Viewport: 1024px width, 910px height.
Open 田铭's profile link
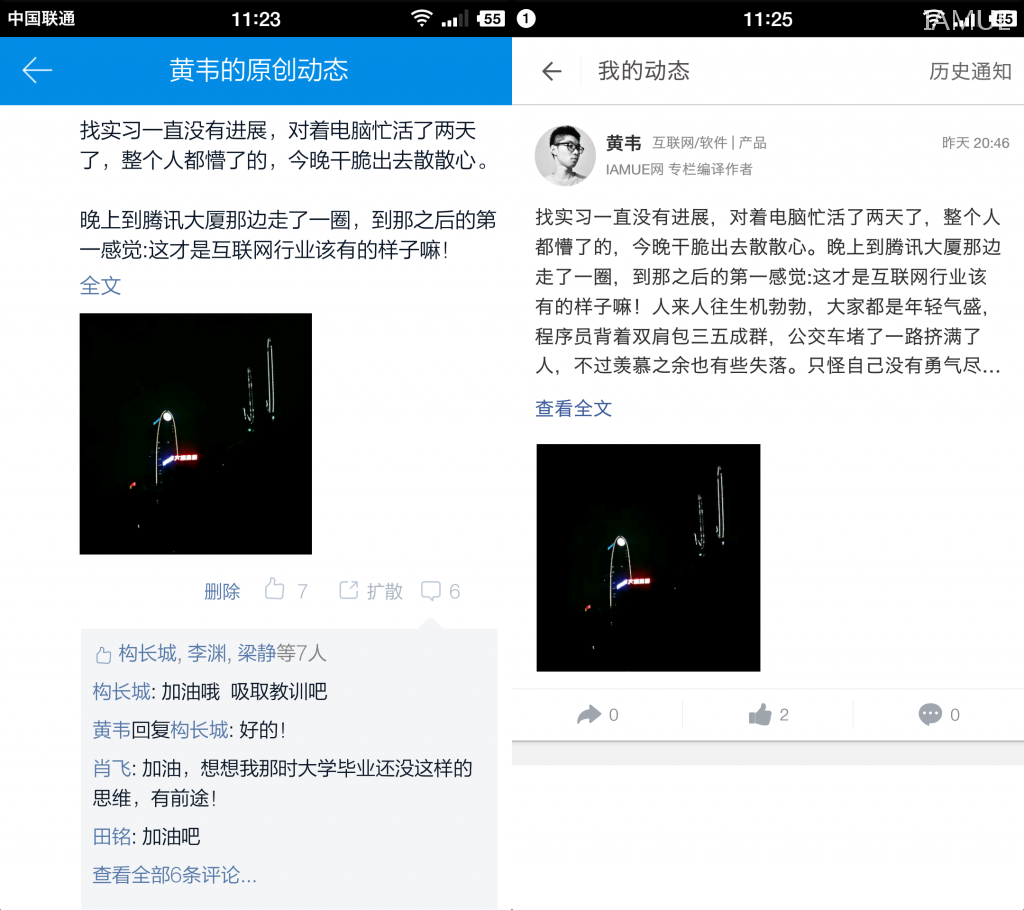(x=112, y=836)
